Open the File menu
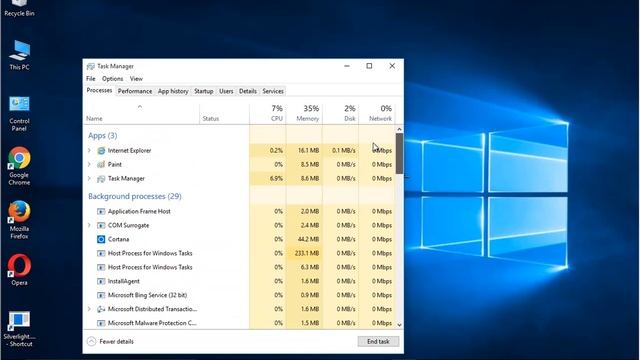 (91, 78)
